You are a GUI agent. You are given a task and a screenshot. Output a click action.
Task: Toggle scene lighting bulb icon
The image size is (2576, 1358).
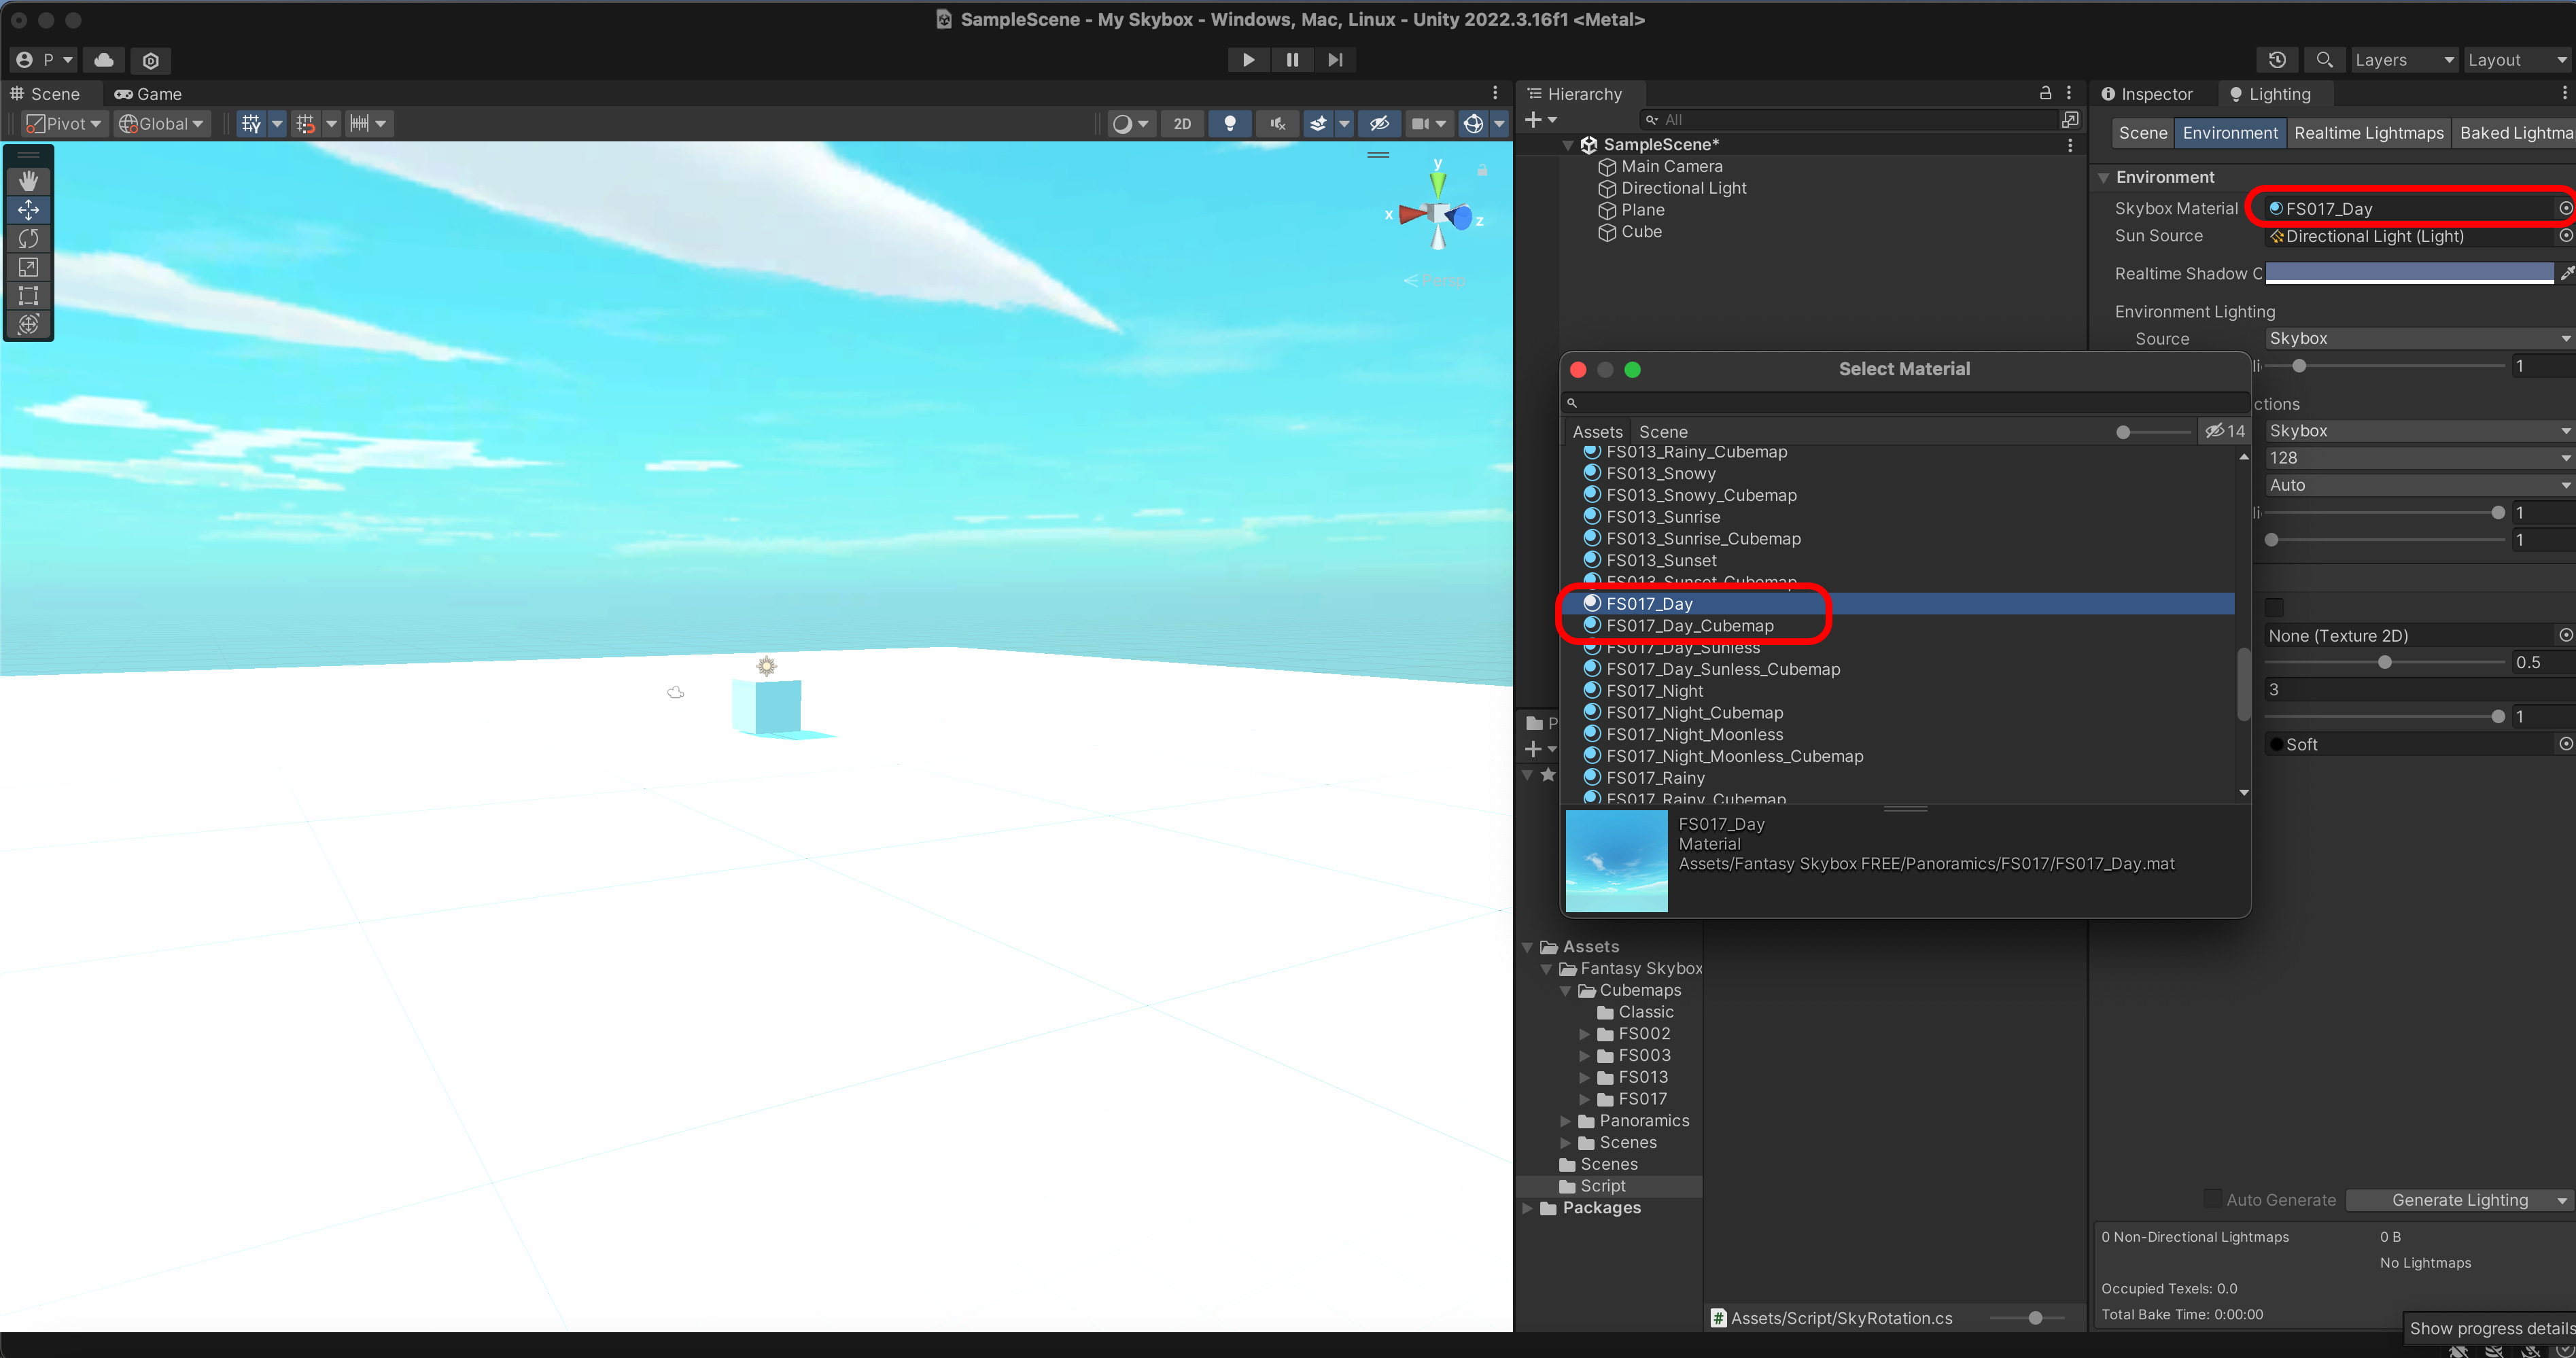click(x=1230, y=124)
